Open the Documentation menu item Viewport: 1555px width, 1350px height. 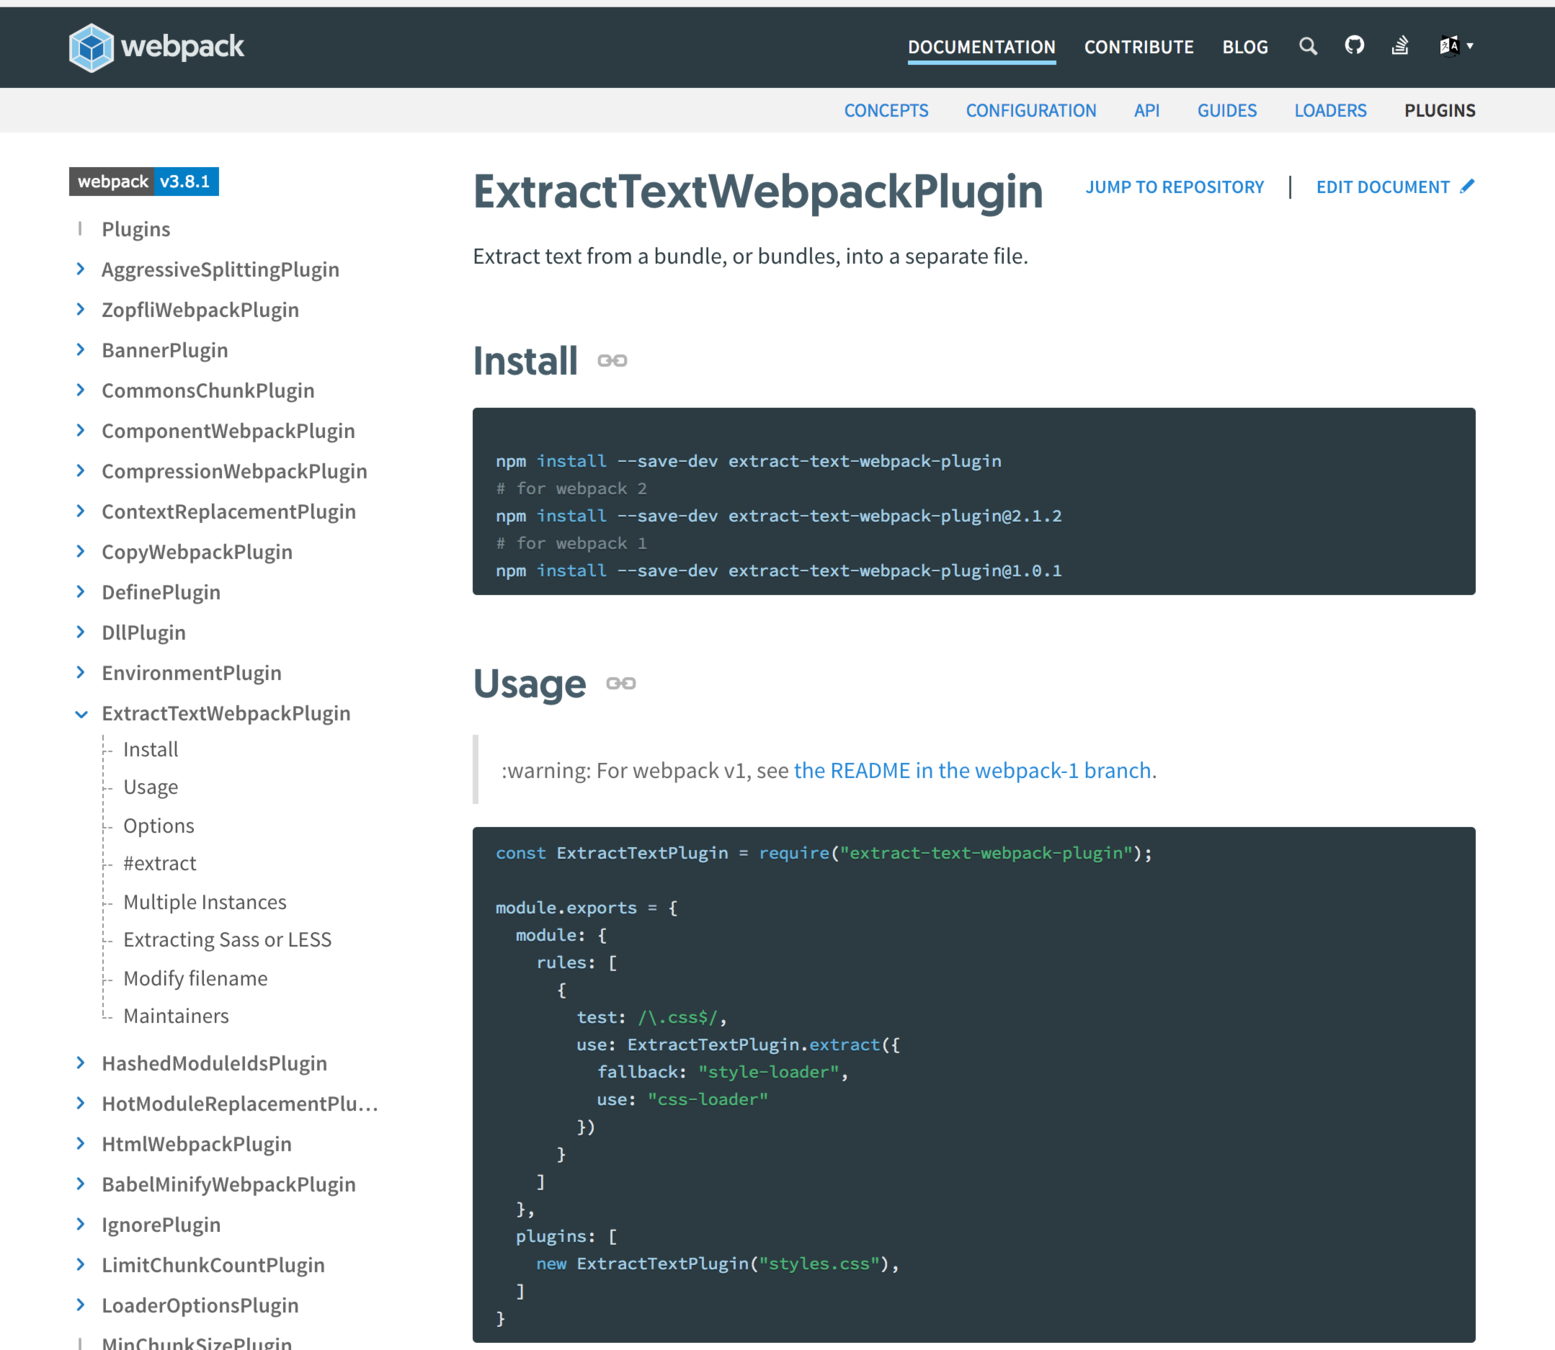(981, 47)
